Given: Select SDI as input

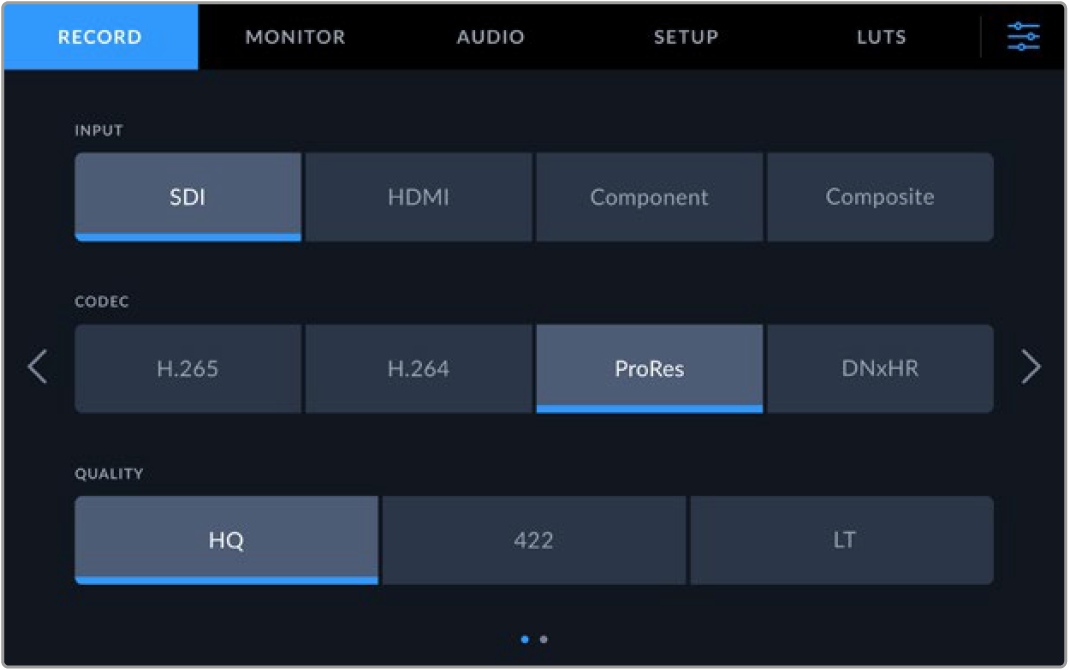Looking at the screenshot, I should pyautogui.click(x=187, y=197).
